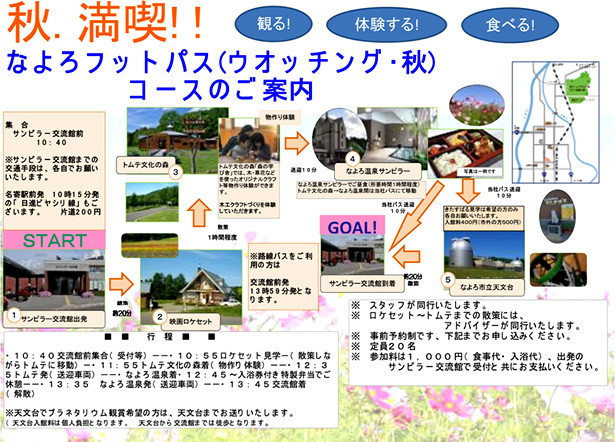This screenshot has width=615, height=442.
Task: Click the 物作り体験 label
Action: 280,117
